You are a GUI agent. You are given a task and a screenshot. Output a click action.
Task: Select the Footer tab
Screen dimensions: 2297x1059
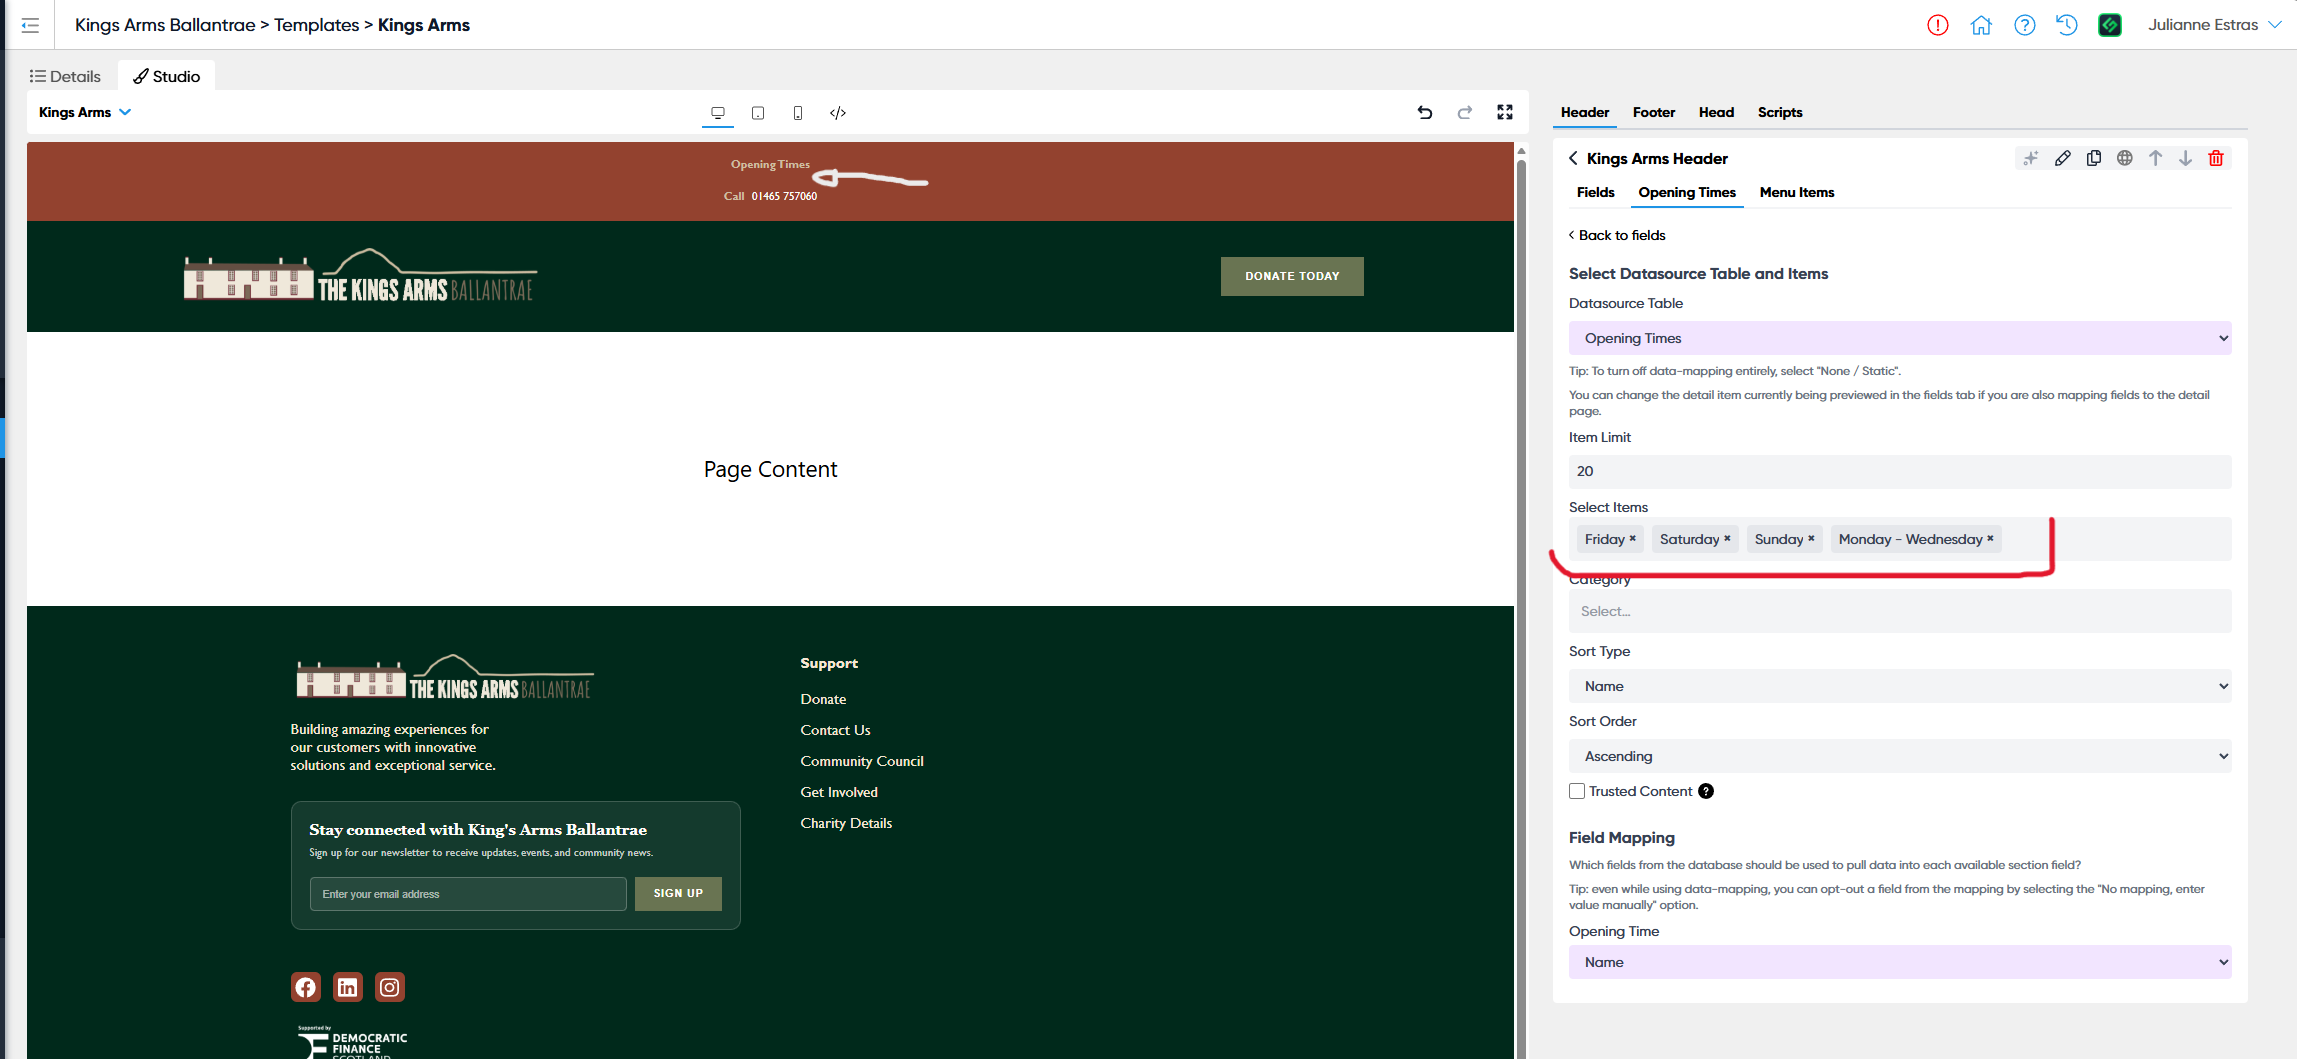(1654, 112)
